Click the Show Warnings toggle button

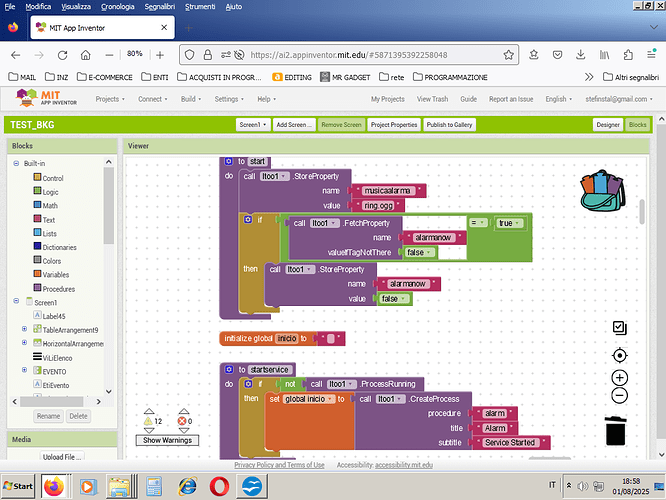click(x=167, y=440)
